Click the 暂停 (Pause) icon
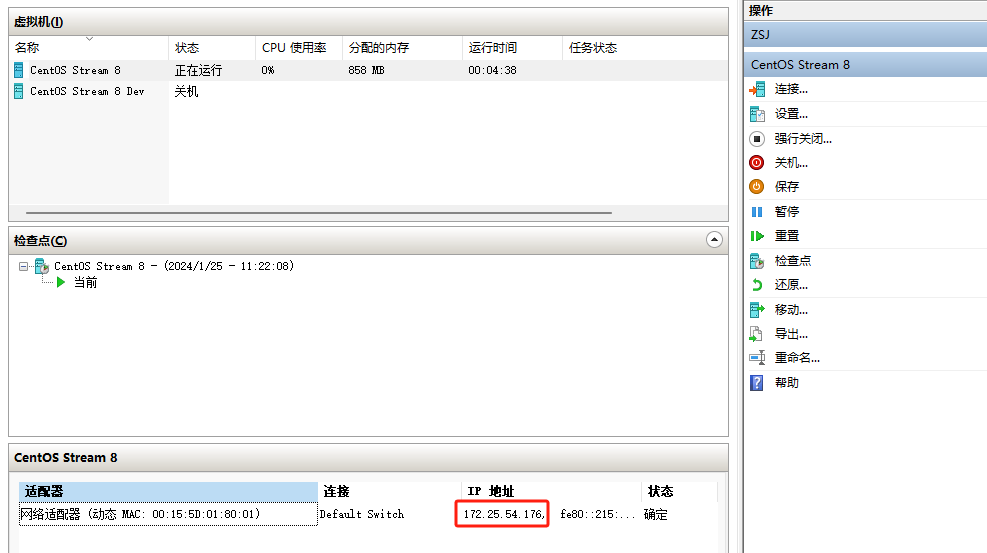 tap(757, 212)
